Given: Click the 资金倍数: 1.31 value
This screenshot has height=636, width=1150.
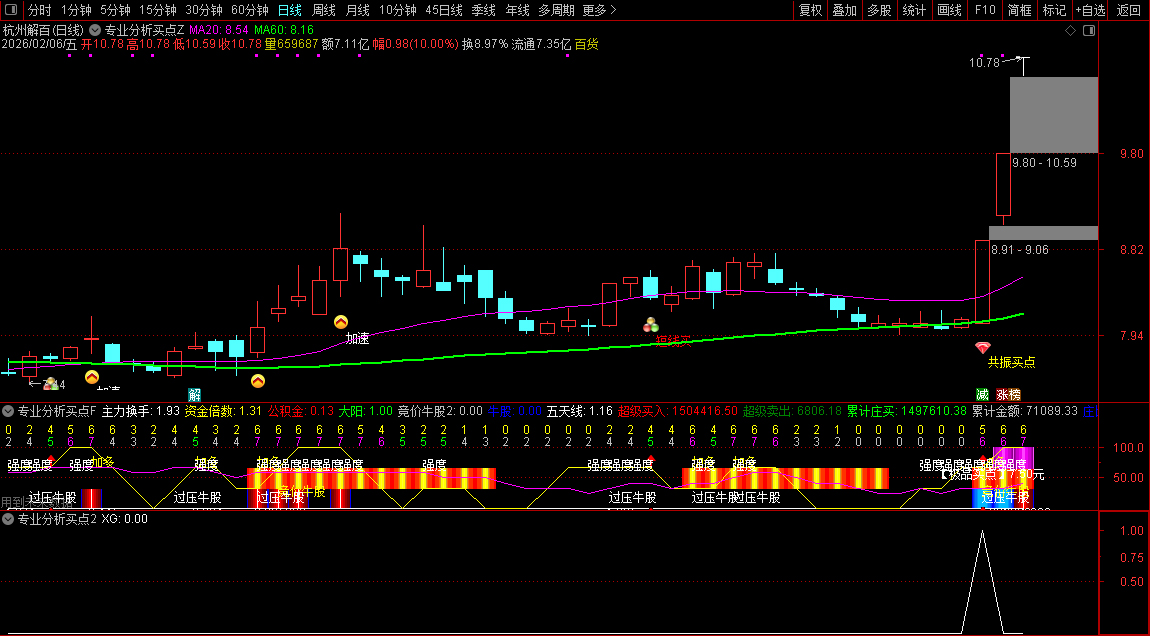Looking at the screenshot, I should click(223, 412).
